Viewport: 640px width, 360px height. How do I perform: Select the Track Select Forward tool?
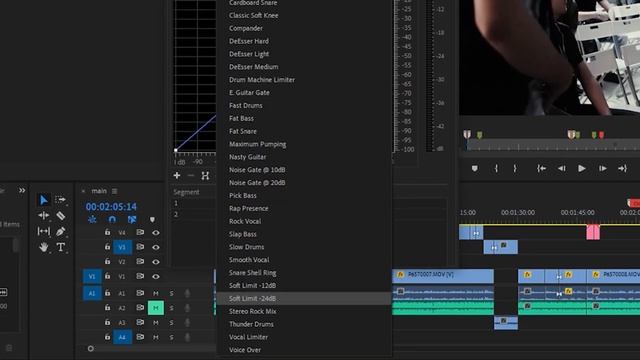click(x=60, y=200)
